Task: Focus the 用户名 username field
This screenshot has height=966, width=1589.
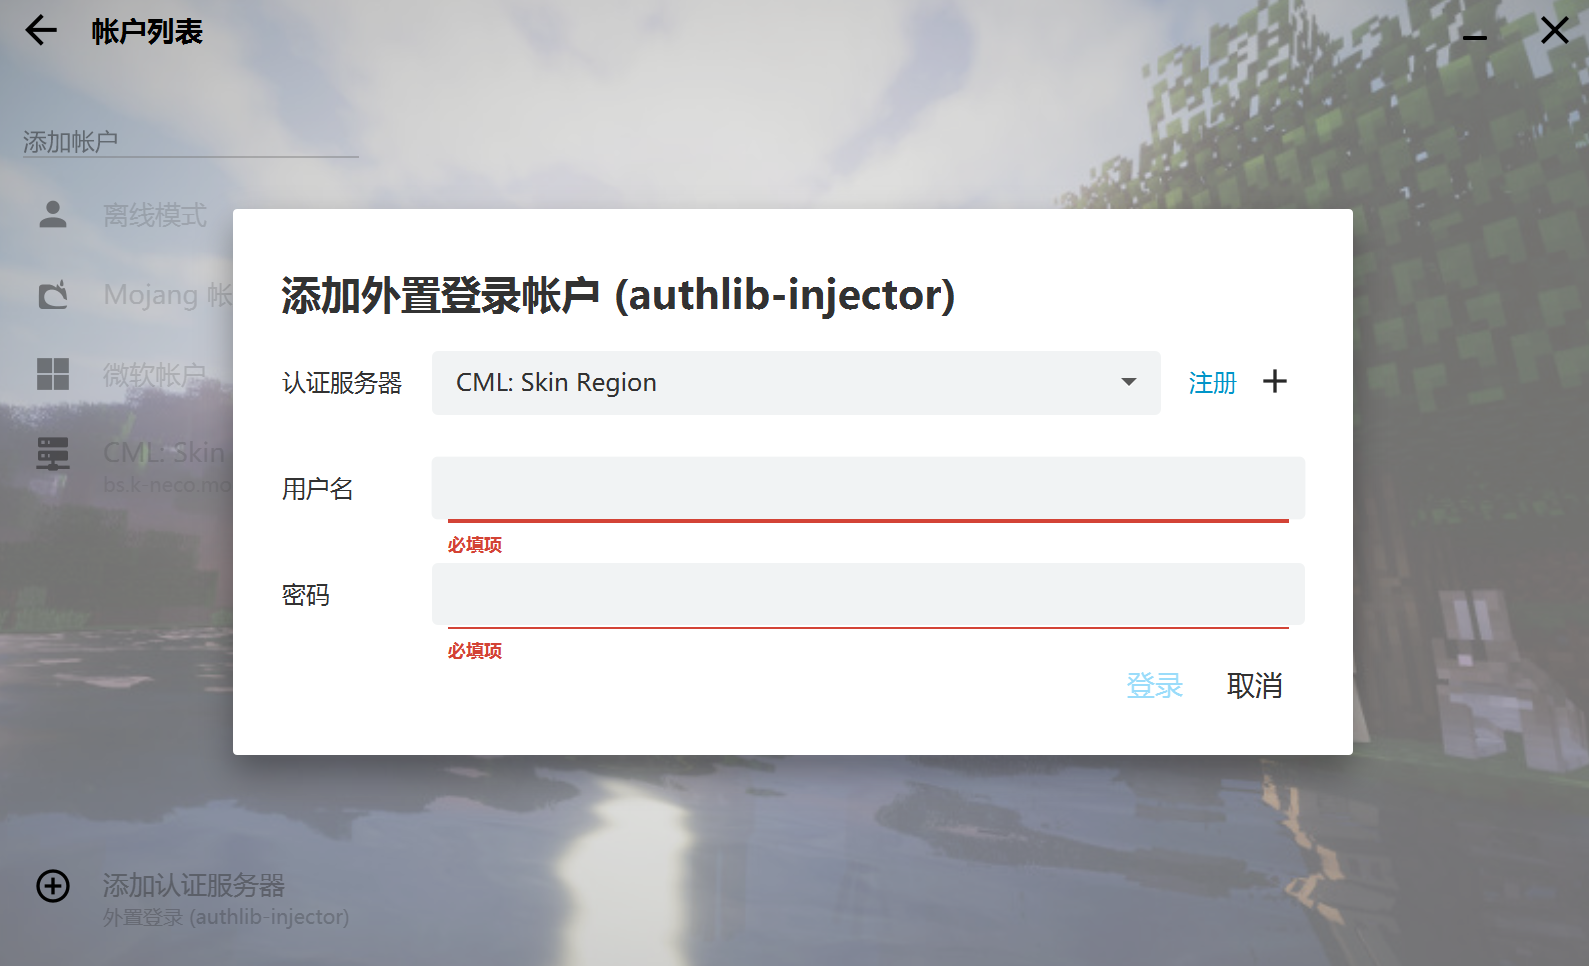Action: click(868, 488)
